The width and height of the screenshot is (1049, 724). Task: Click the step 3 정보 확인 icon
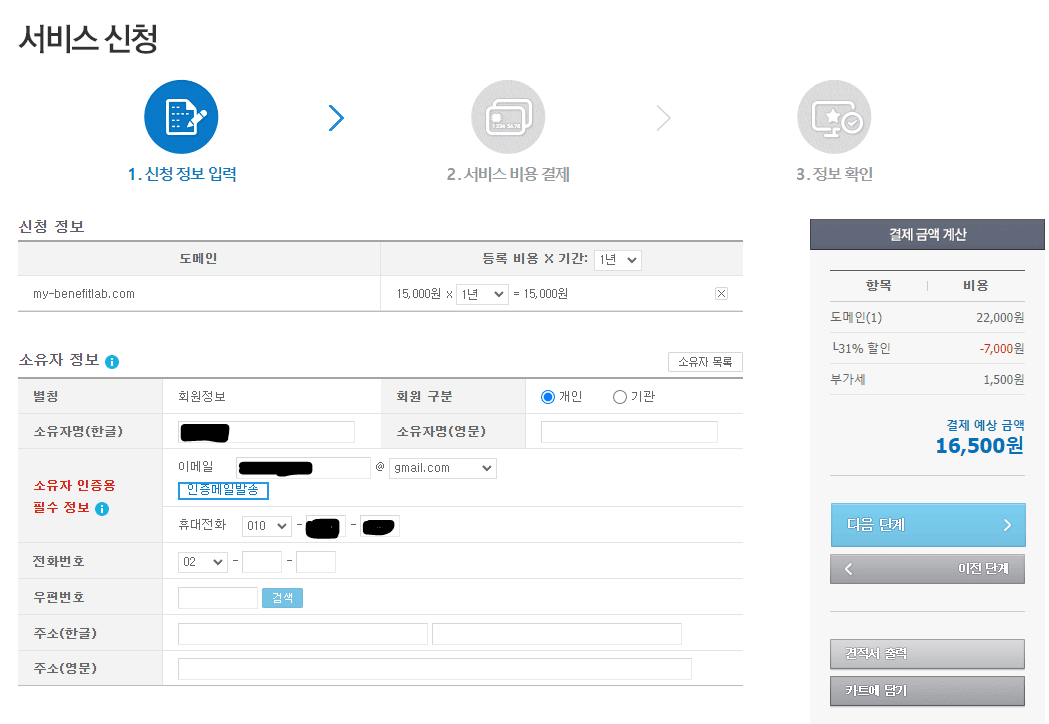point(834,116)
